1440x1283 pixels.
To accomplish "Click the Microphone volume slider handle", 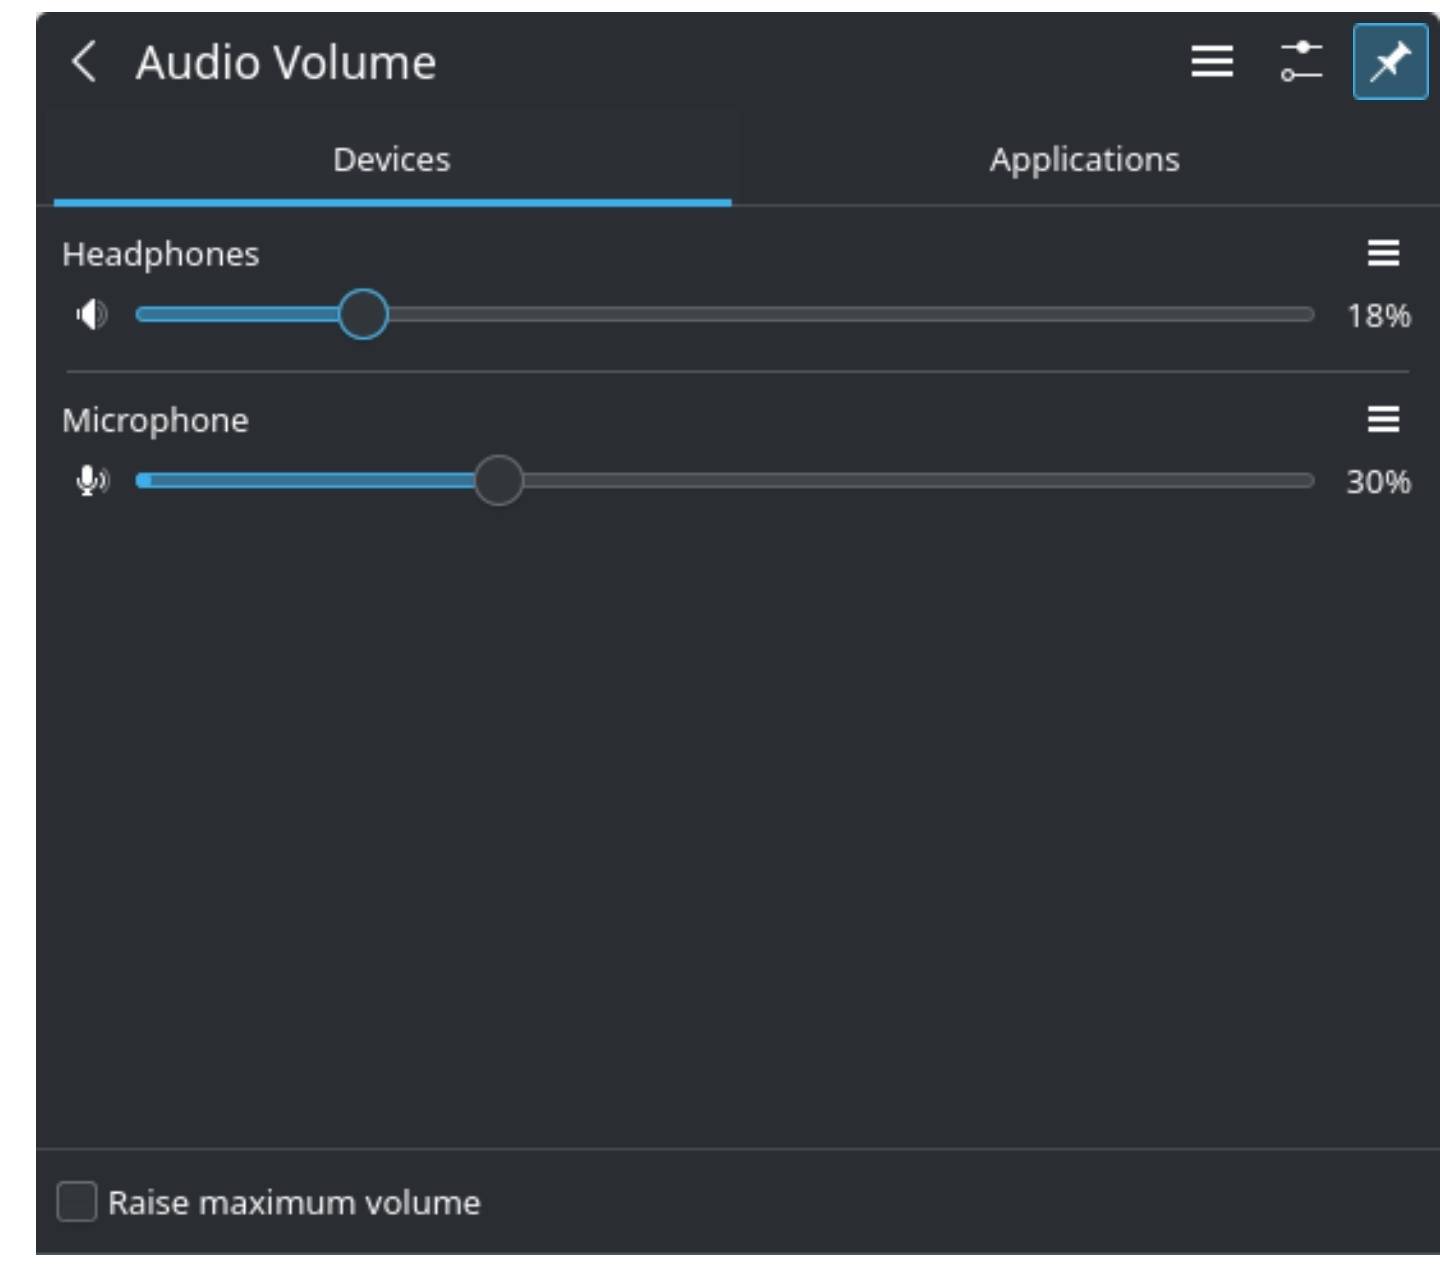I will click(x=498, y=481).
